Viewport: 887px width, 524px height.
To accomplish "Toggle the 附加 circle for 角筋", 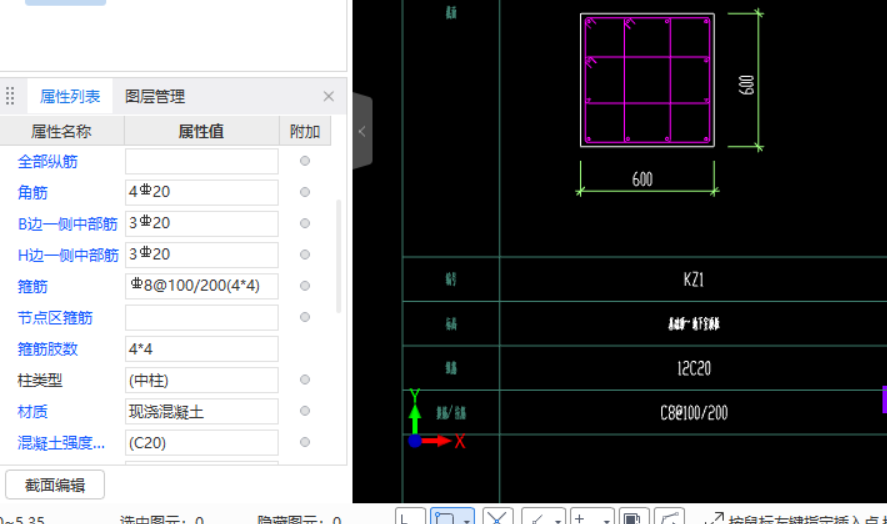I will (305, 192).
